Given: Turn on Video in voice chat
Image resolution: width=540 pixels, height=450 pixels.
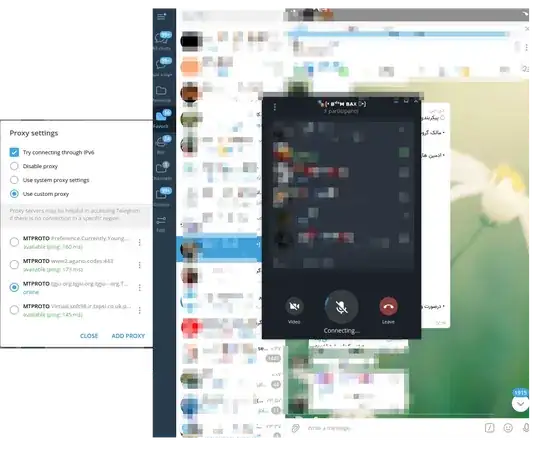Looking at the screenshot, I should [x=294, y=306].
